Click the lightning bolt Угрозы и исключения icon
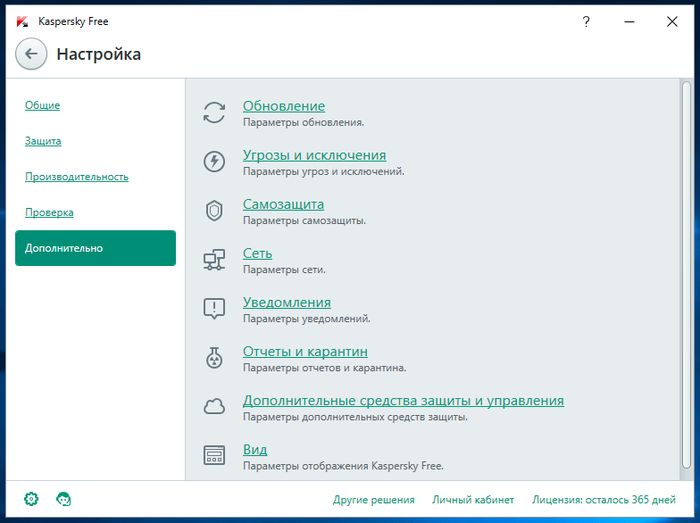 click(214, 162)
